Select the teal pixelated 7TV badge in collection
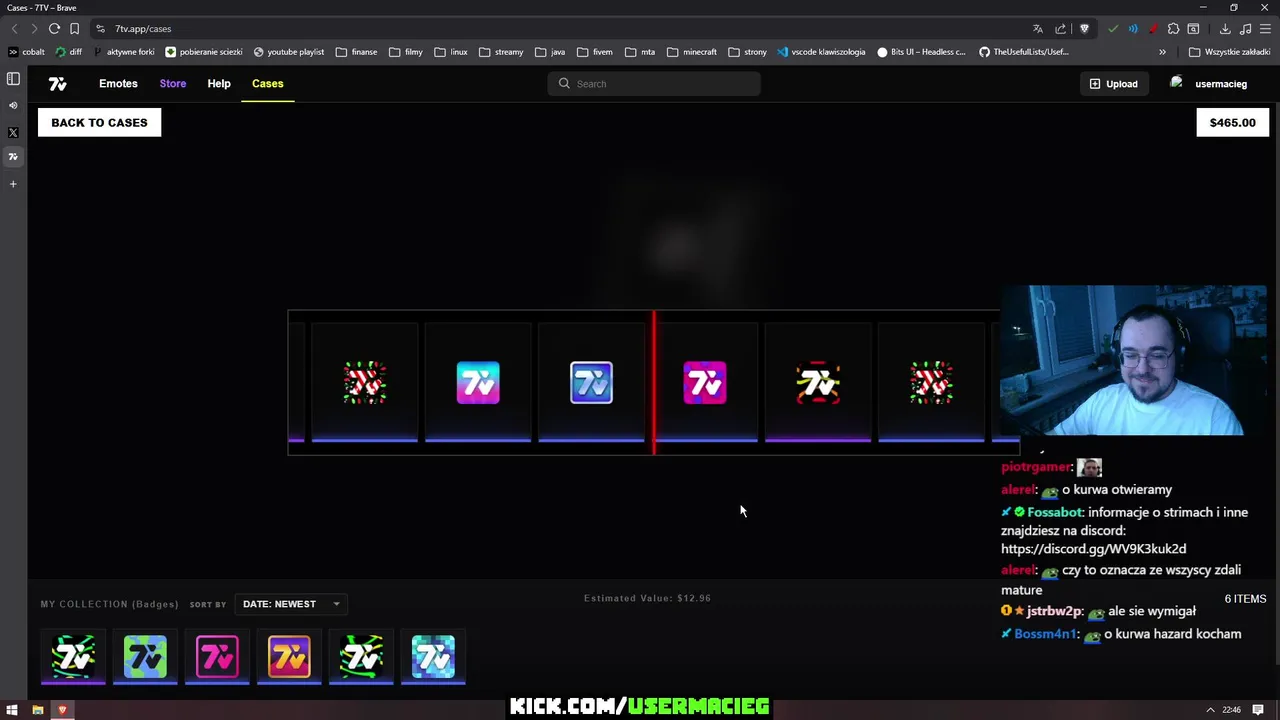 (x=433, y=657)
